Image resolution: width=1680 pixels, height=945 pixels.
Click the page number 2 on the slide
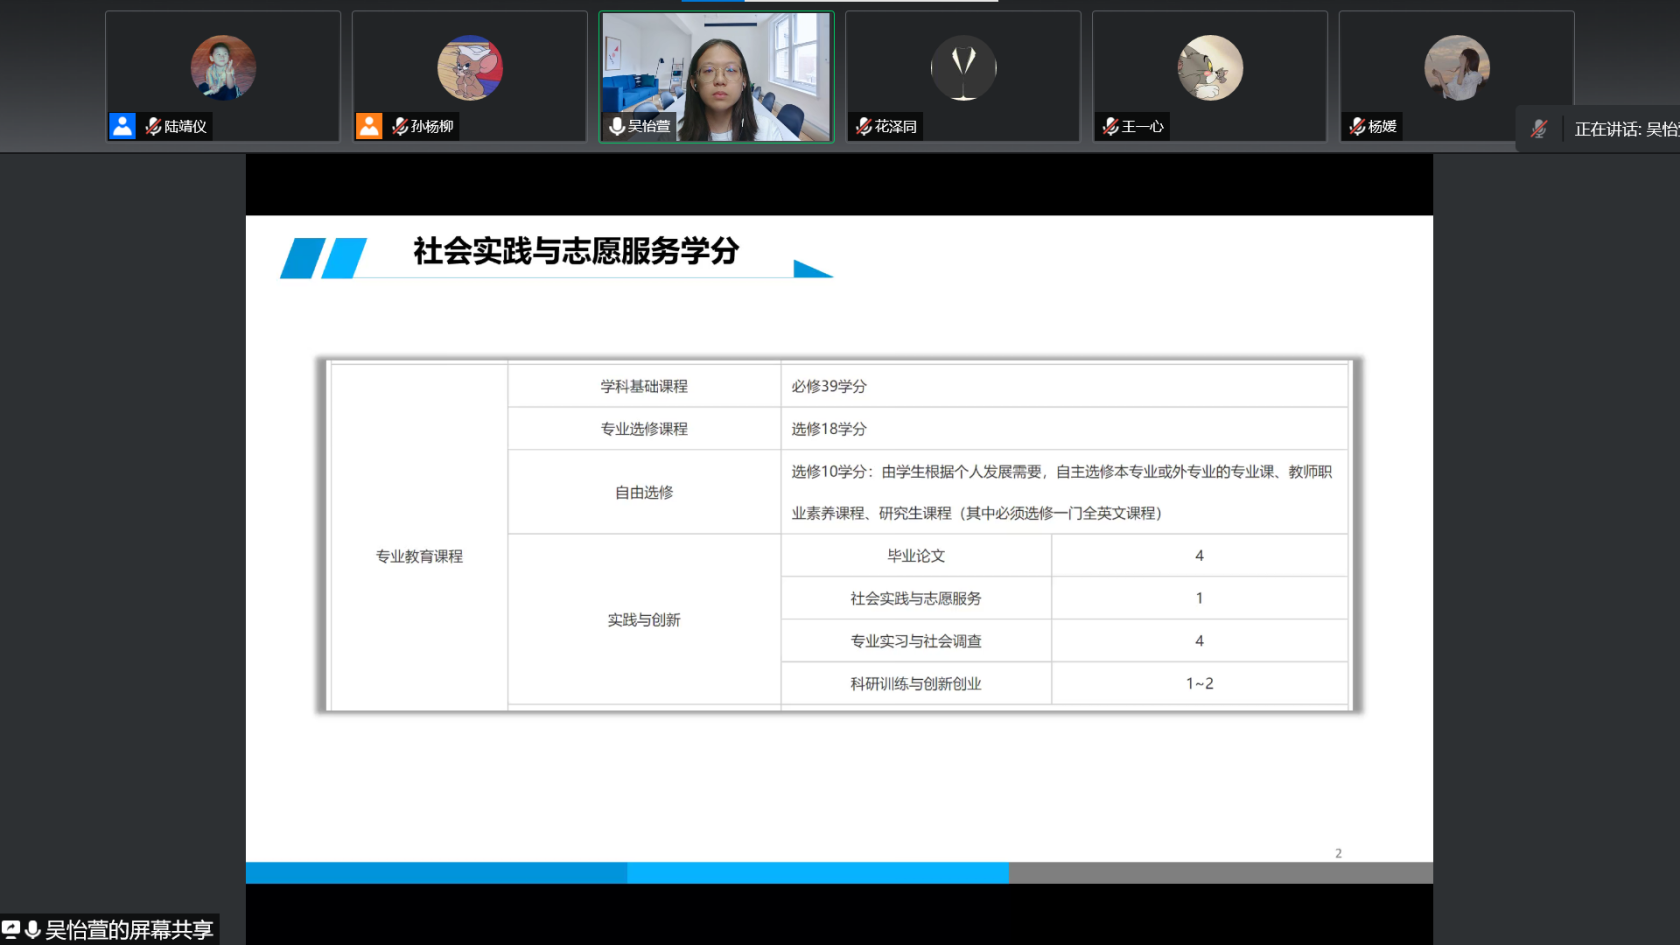point(1339,852)
